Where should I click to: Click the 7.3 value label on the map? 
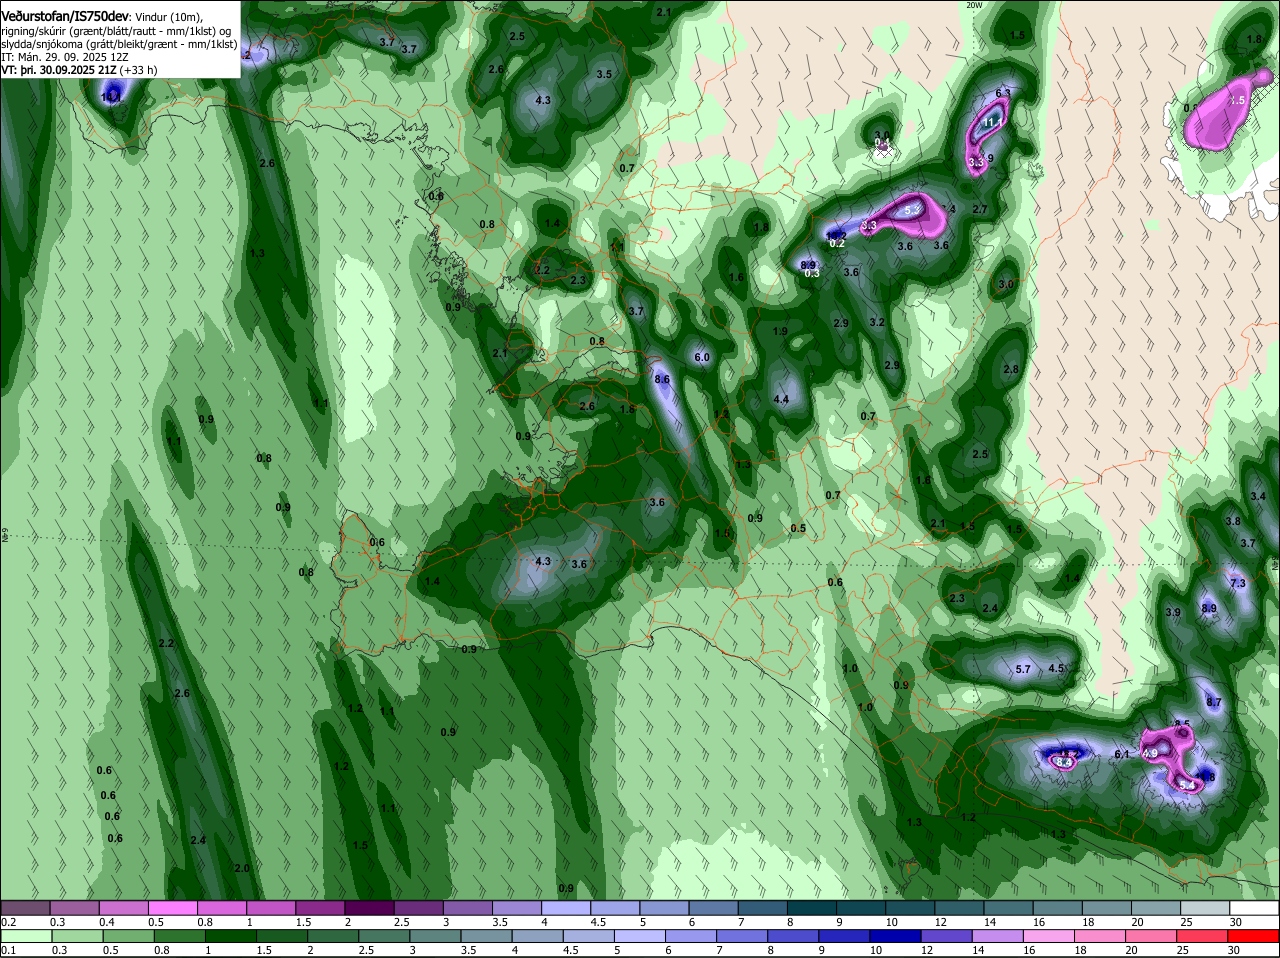pyautogui.click(x=1237, y=583)
